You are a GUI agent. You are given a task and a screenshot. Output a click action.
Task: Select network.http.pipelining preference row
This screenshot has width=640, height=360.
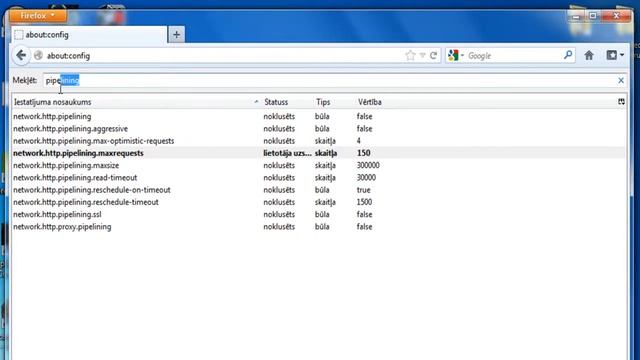tap(319, 116)
